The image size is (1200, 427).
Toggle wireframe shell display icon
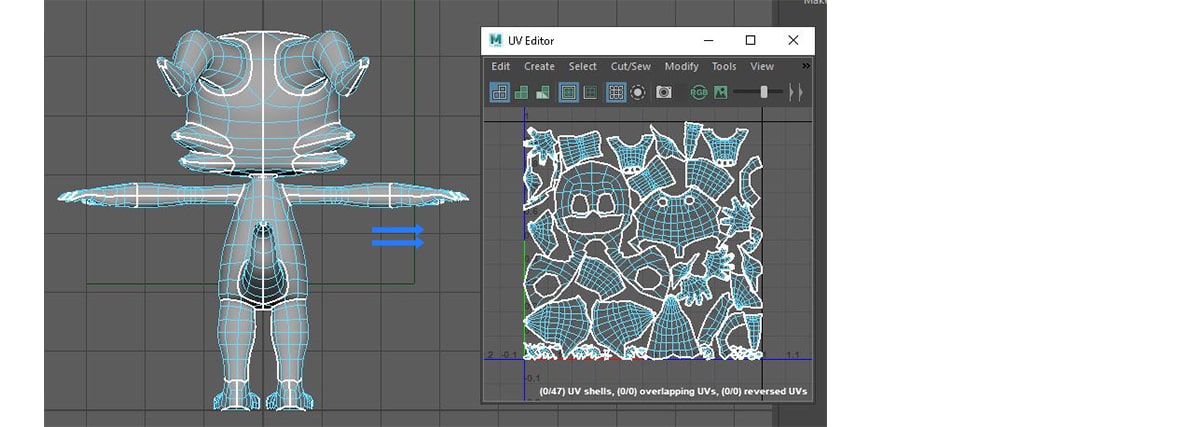[499, 92]
